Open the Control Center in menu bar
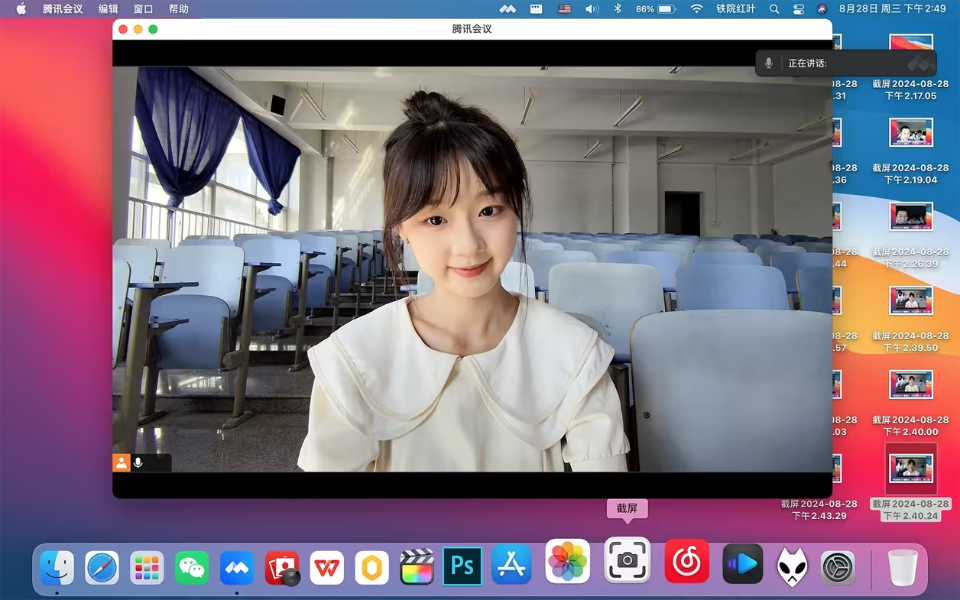 point(798,9)
